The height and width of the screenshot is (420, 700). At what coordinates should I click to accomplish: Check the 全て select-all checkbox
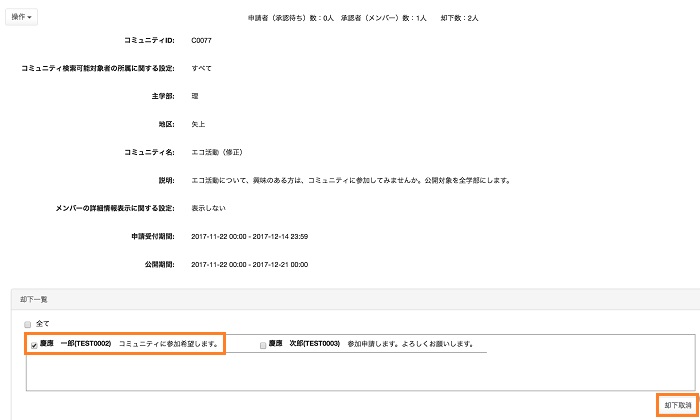tap(28, 324)
